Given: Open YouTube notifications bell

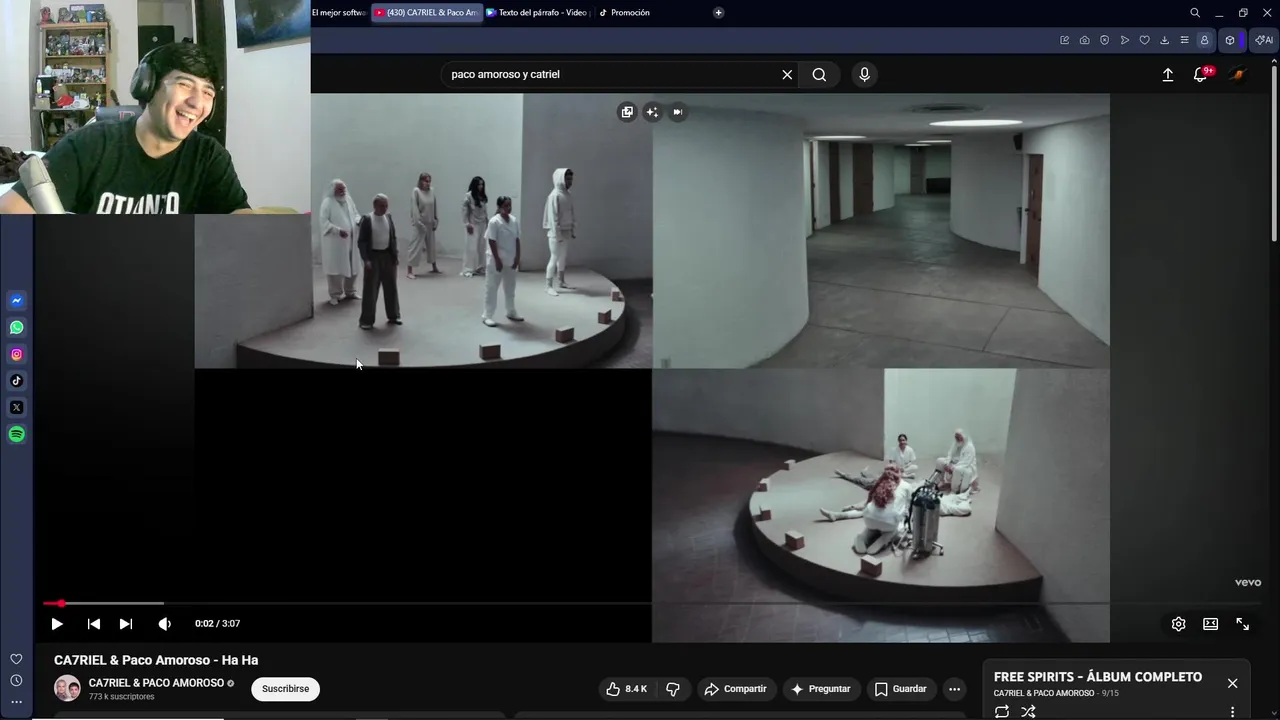Looking at the screenshot, I should pos(1201,75).
